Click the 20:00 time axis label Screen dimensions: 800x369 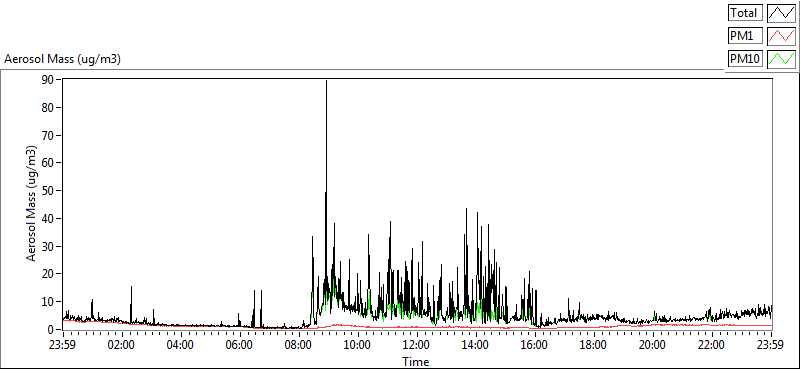[x=654, y=344]
